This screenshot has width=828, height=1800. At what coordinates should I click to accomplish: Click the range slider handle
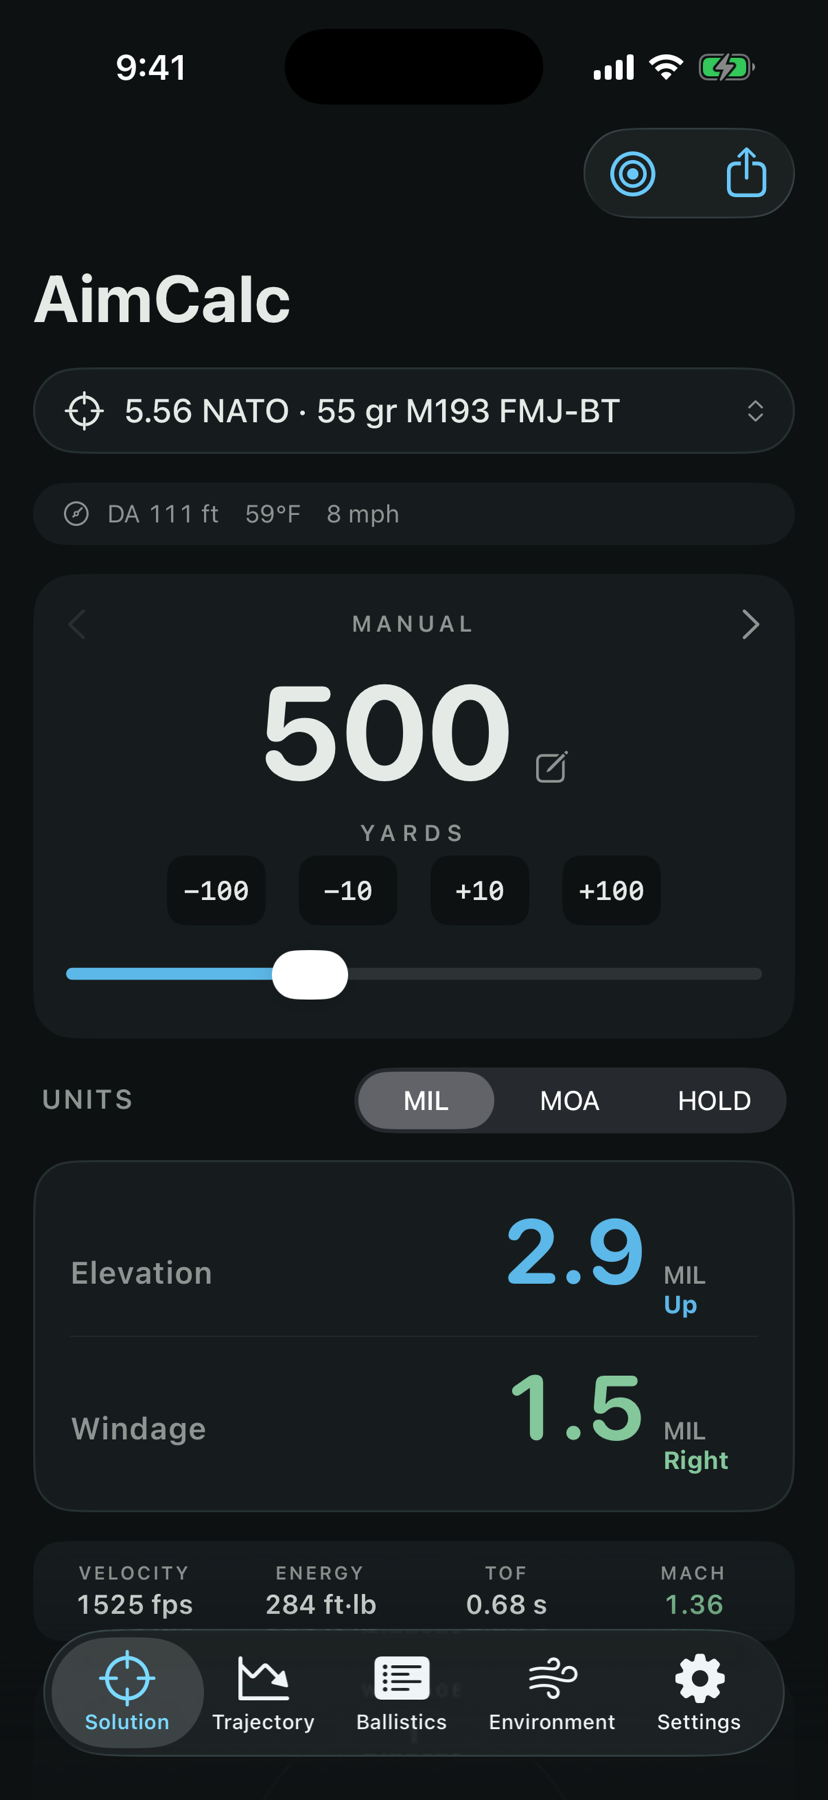click(x=310, y=974)
